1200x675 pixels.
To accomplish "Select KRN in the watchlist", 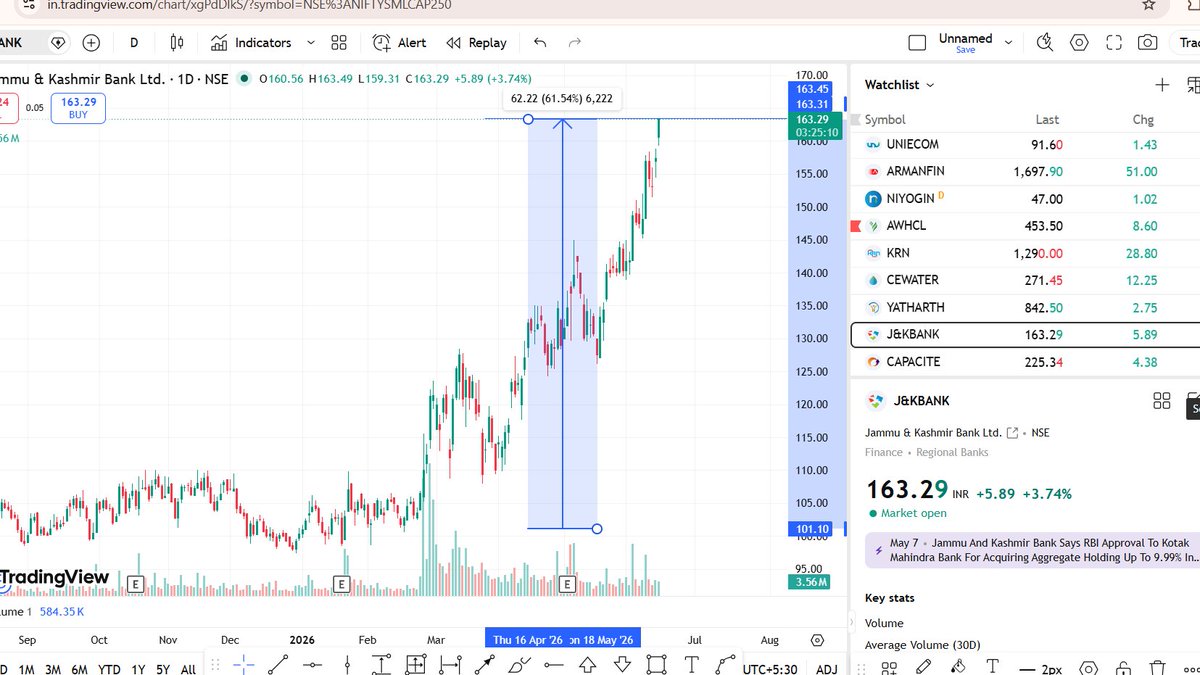I will tap(1025, 253).
